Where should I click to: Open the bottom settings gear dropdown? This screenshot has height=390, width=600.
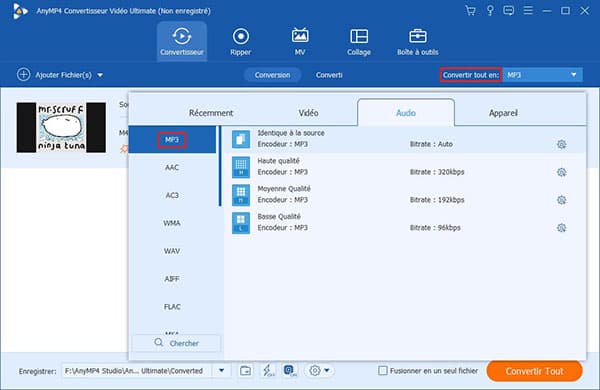(319, 370)
